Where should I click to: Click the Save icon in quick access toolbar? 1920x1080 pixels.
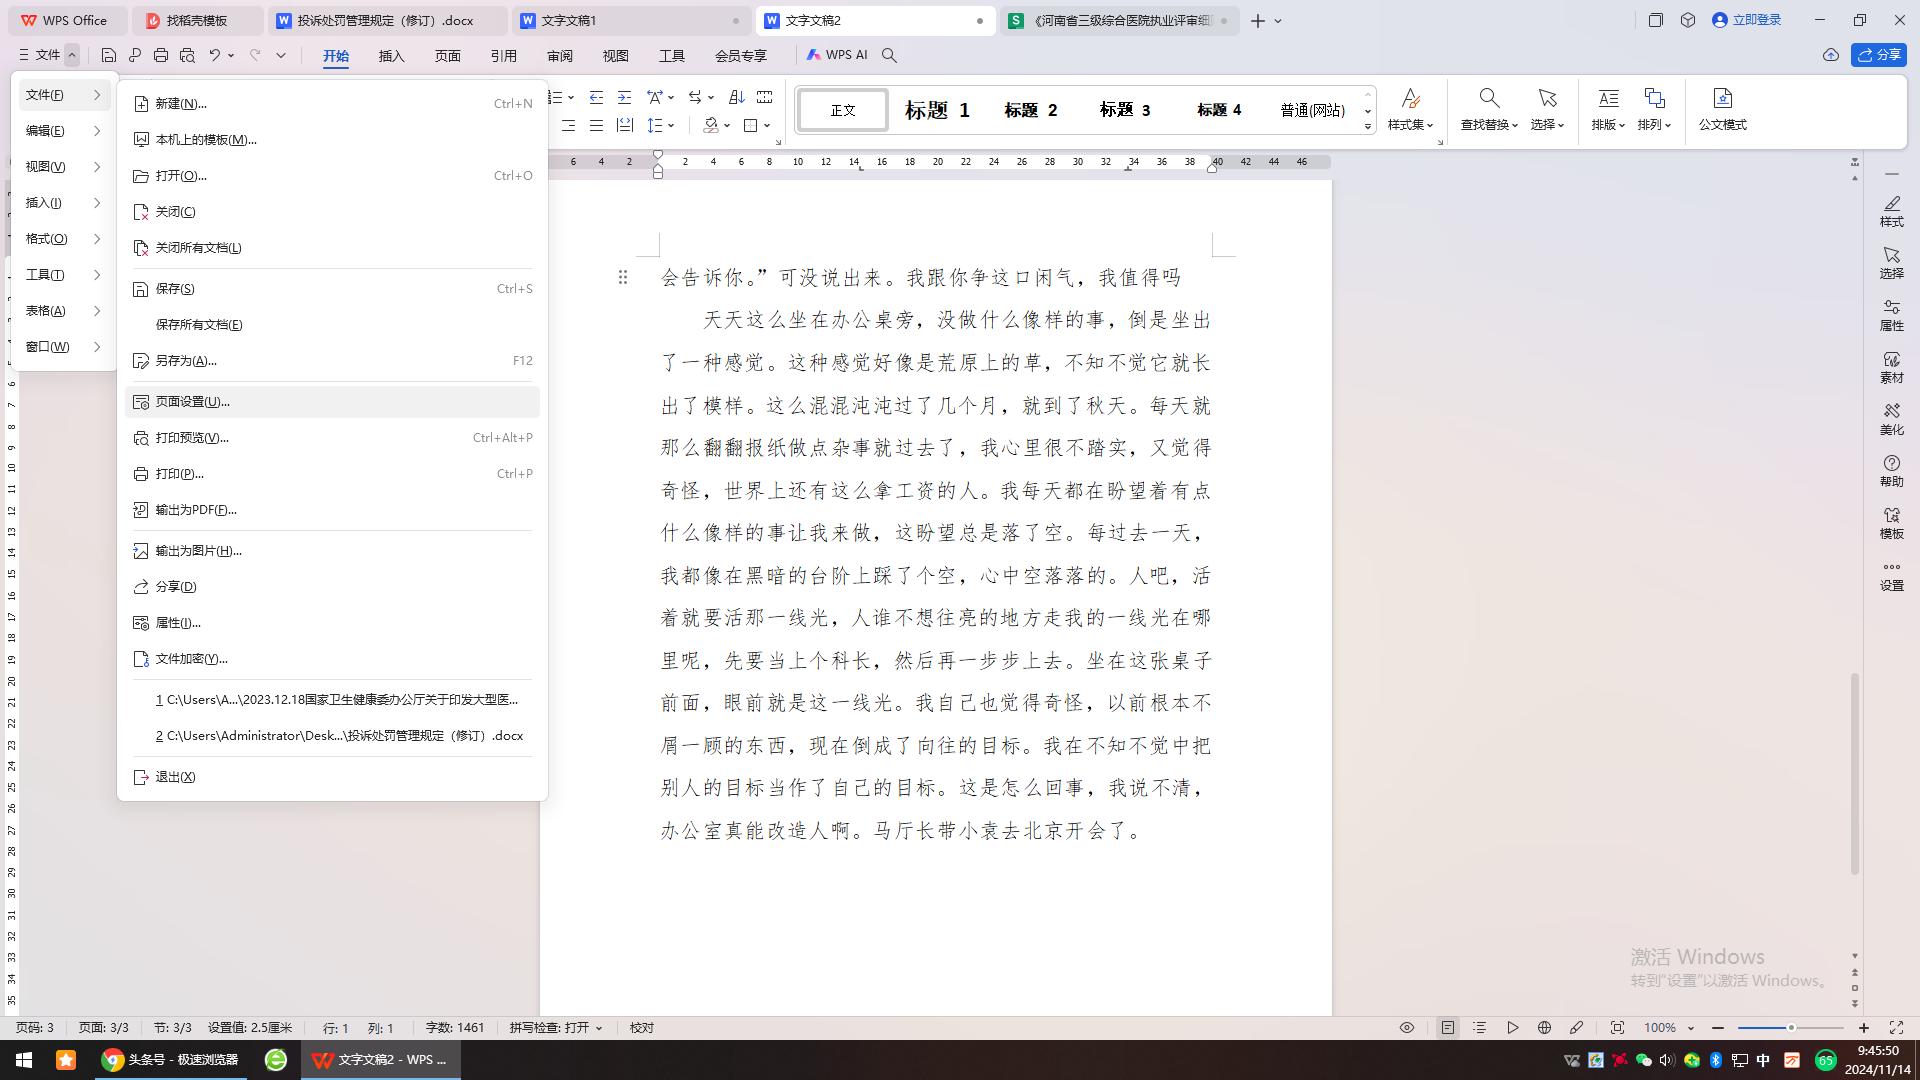(108, 55)
